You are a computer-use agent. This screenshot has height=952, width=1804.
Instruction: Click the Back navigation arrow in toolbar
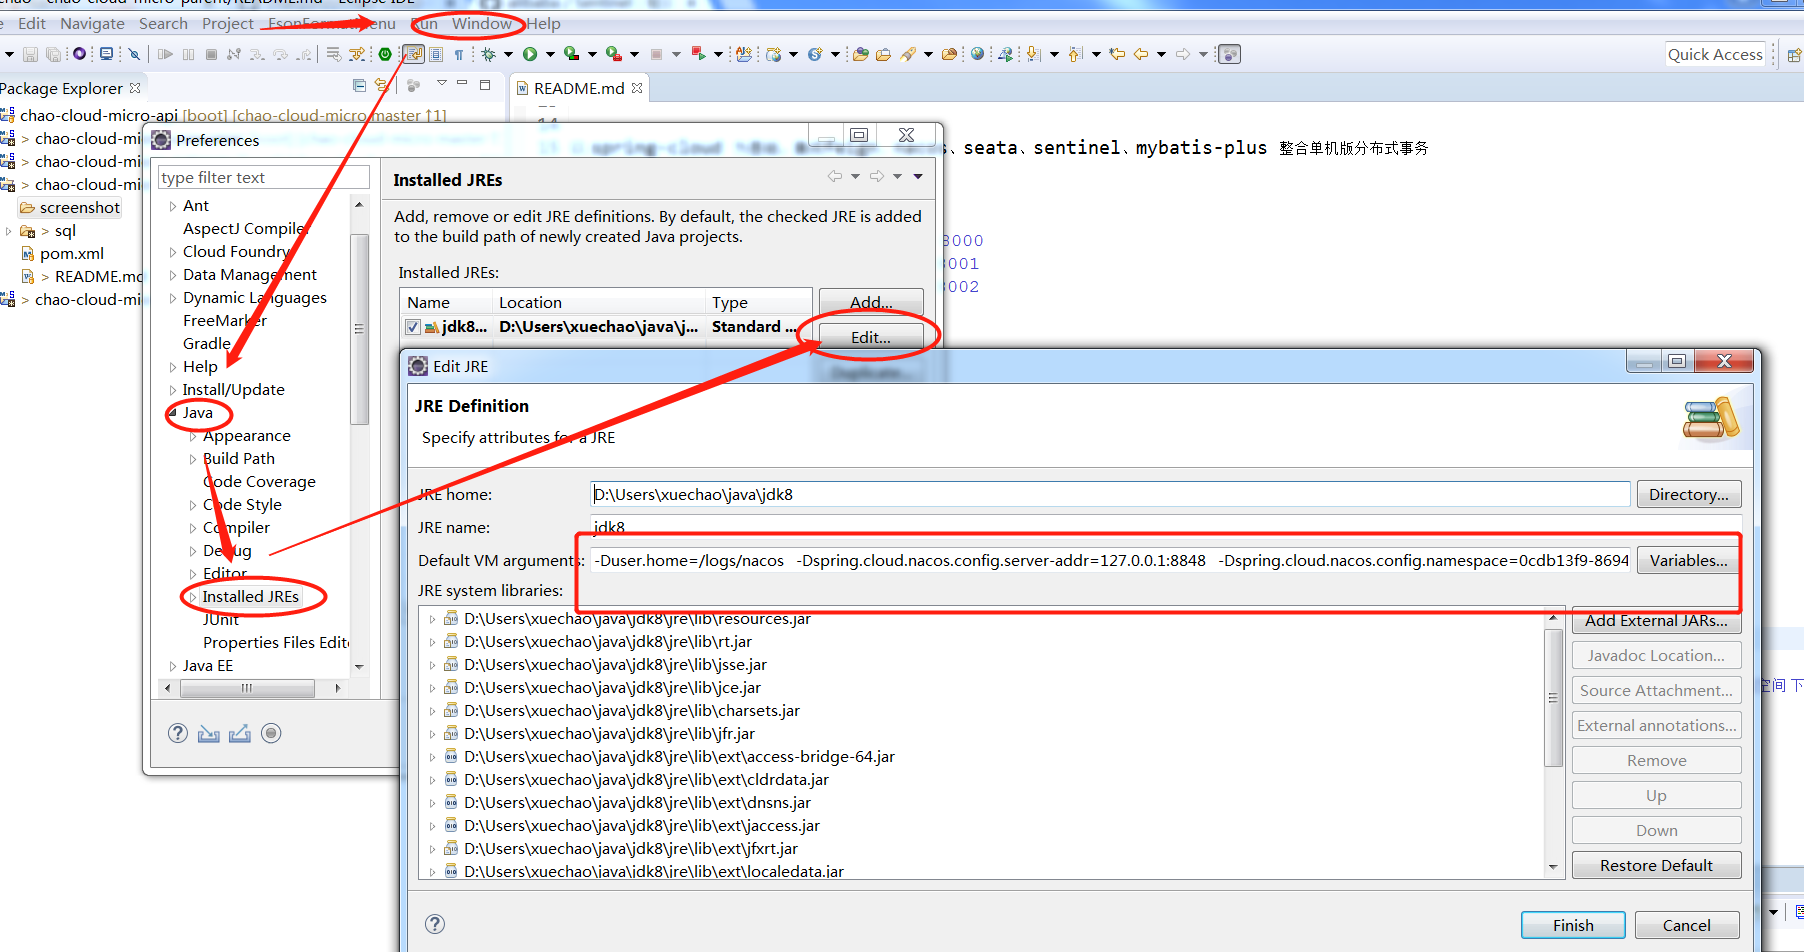(x=1141, y=54)
